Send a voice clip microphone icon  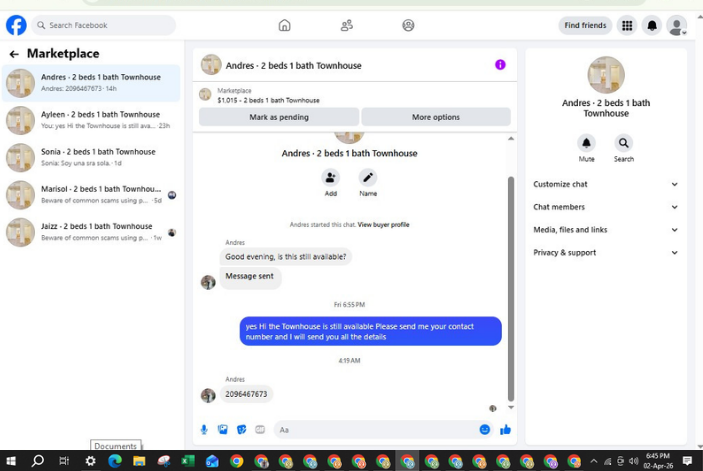coord(204,430)
